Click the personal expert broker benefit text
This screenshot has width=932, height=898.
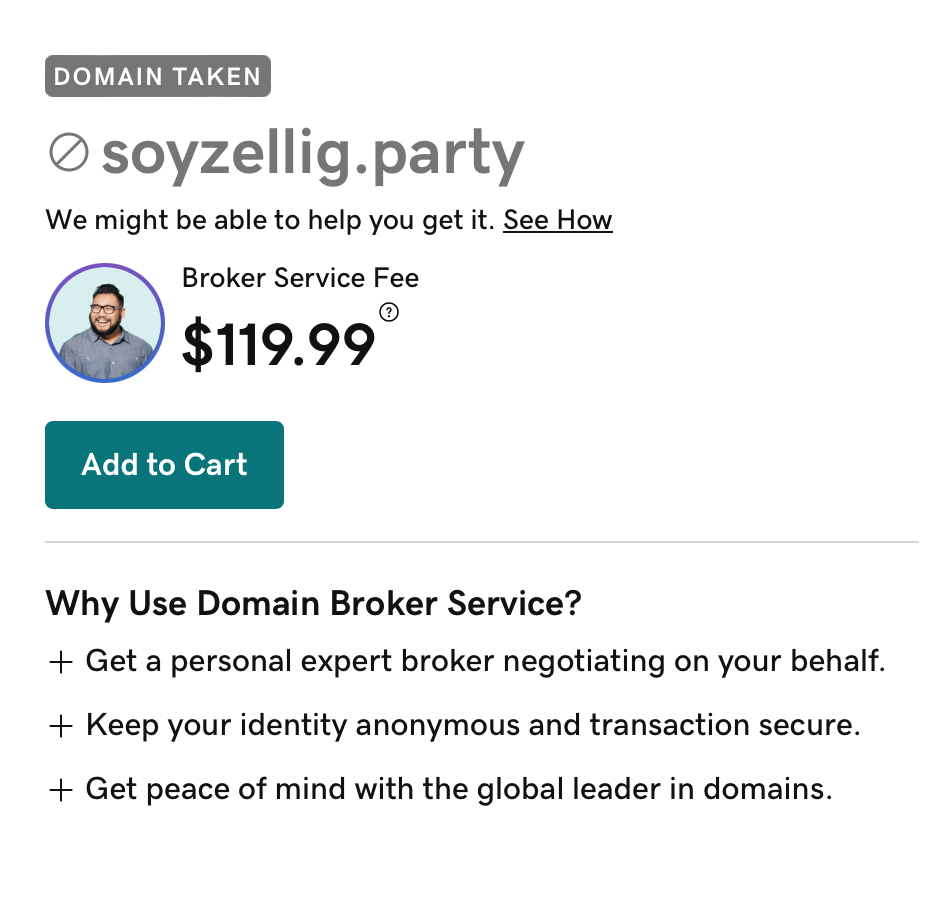coord(486,662)
